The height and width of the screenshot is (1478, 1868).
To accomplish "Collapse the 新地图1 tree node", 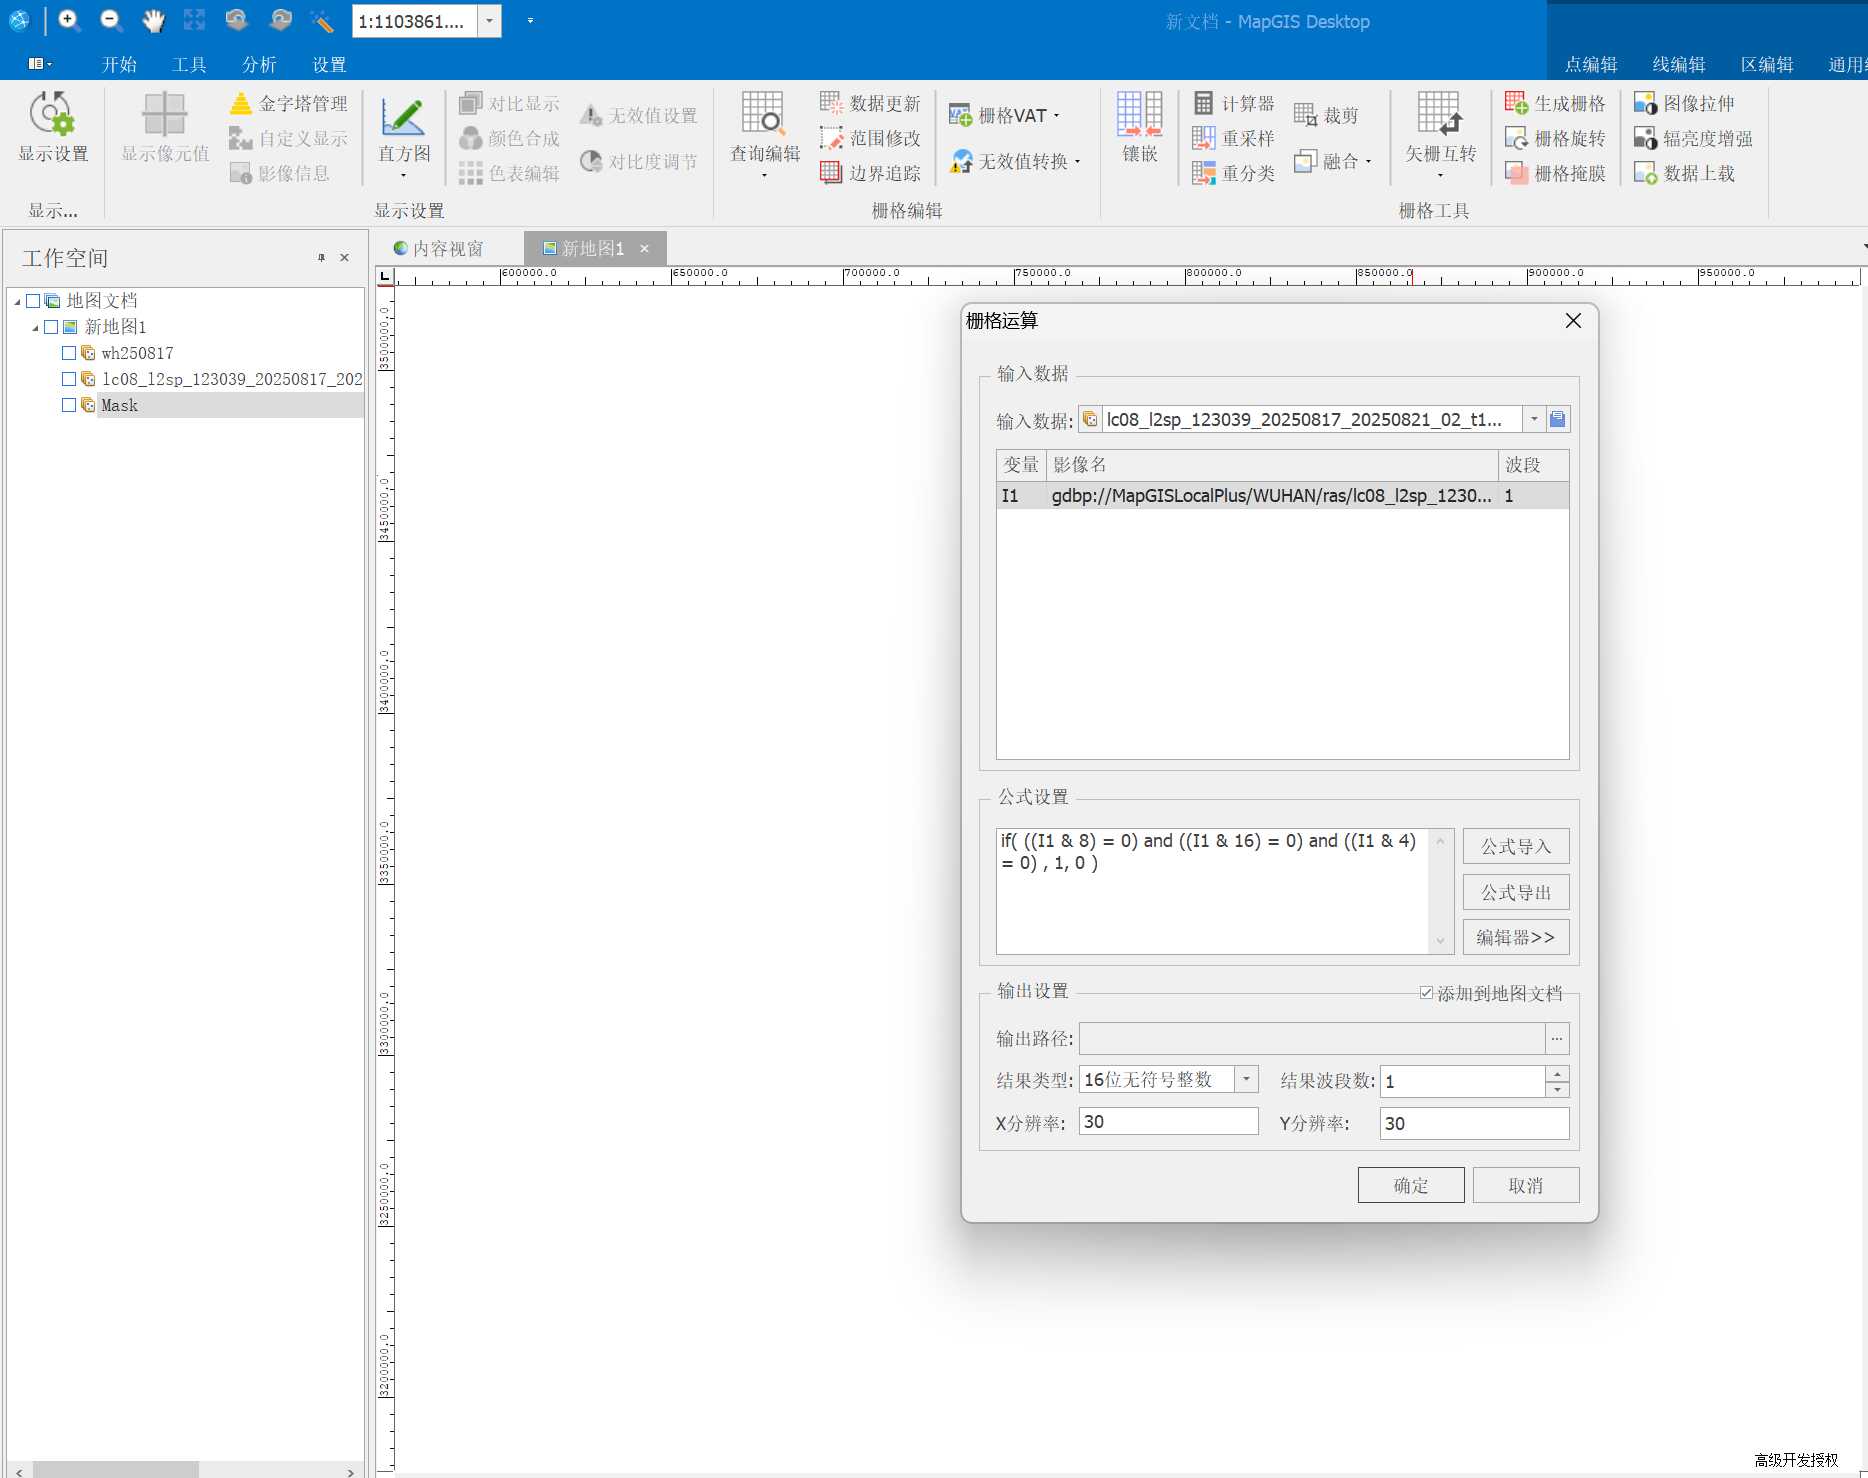I will [x=35, y=328].
